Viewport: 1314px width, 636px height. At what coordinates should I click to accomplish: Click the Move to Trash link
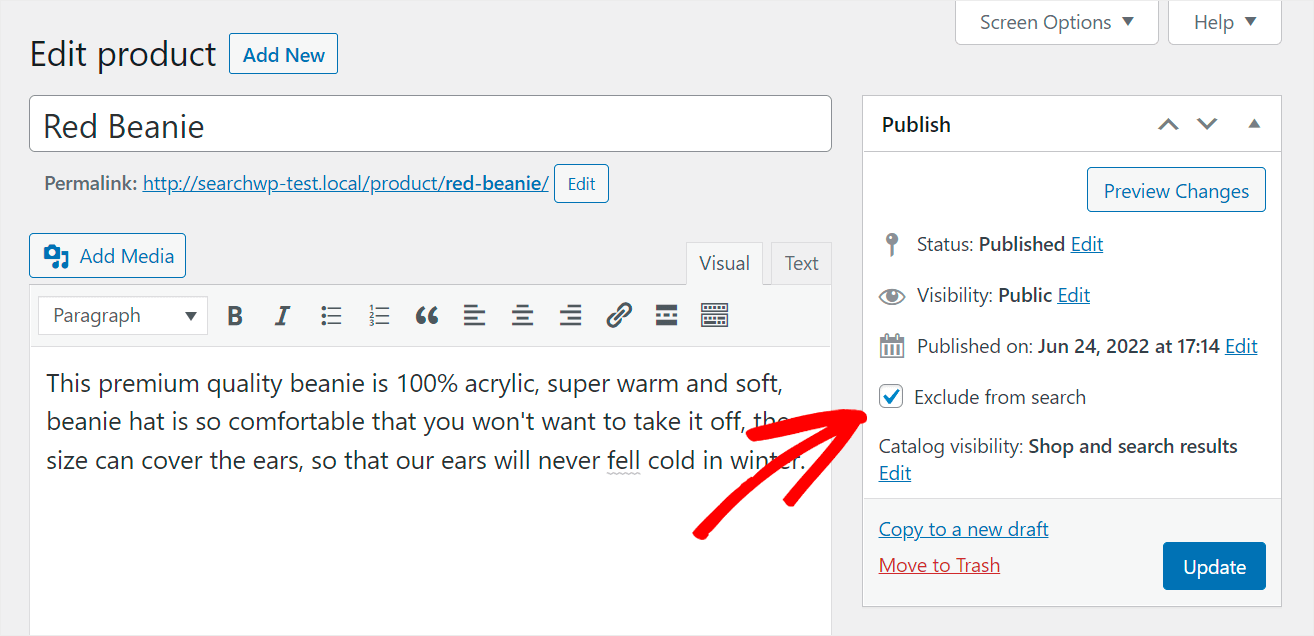[x=939, y=566]
